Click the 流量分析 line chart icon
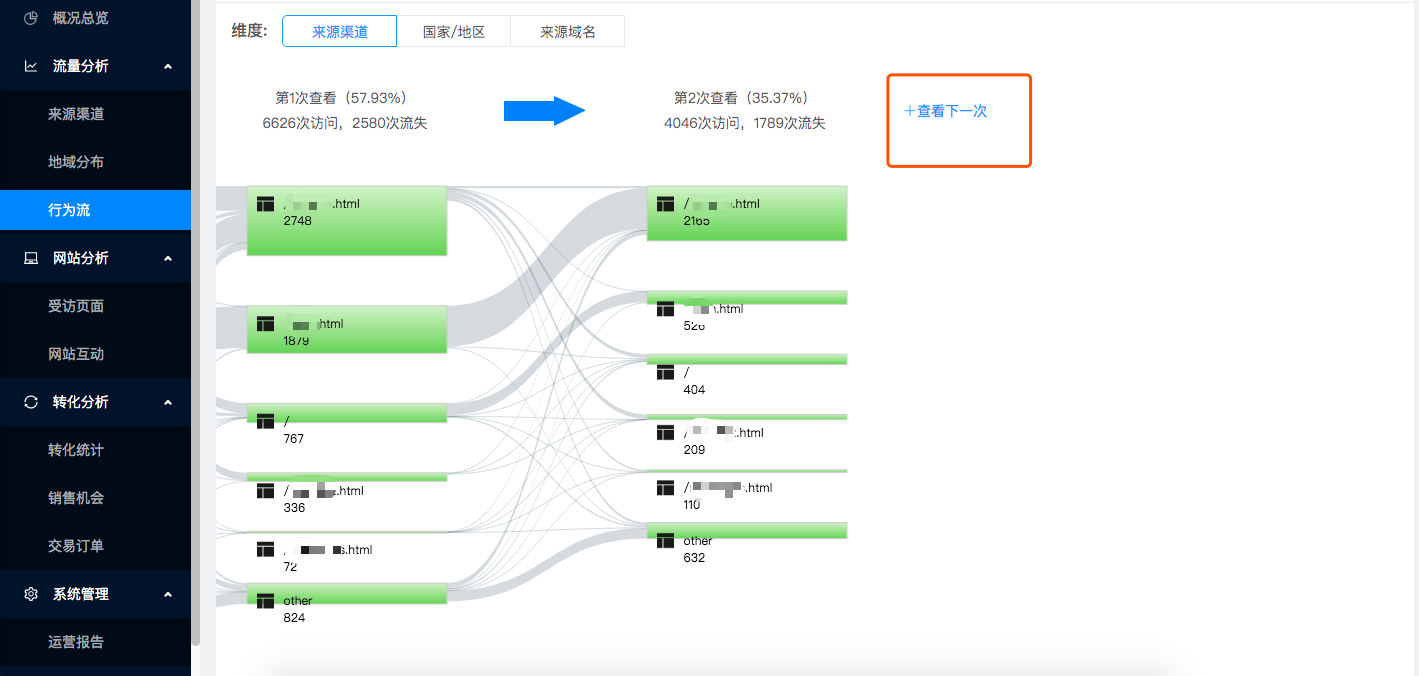 pyautogui.click(x=31, y=66)
